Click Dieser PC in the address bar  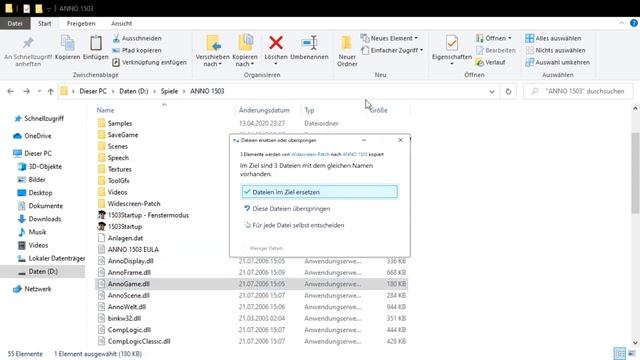click(x=93, y=91)
